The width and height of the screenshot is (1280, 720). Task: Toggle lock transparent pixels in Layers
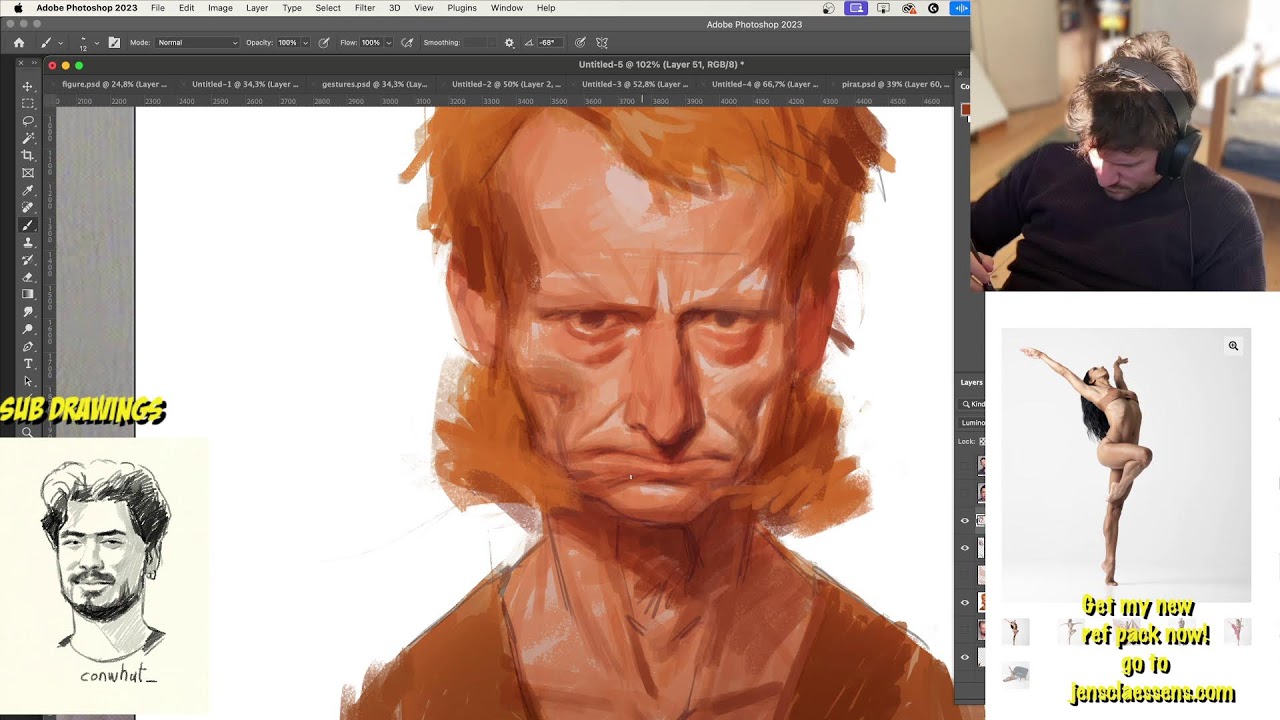click(x=982, y=441)
